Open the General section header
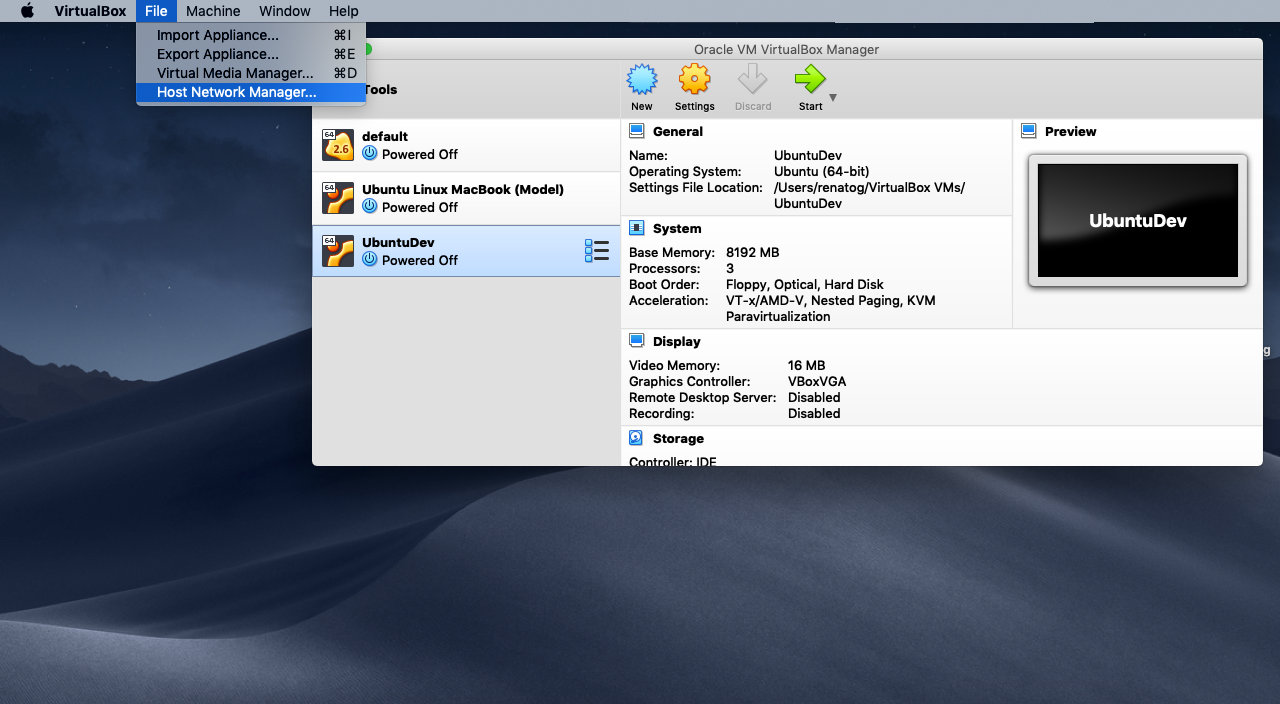This screenshot has height=704, width=1280. (x=677, y=131)
